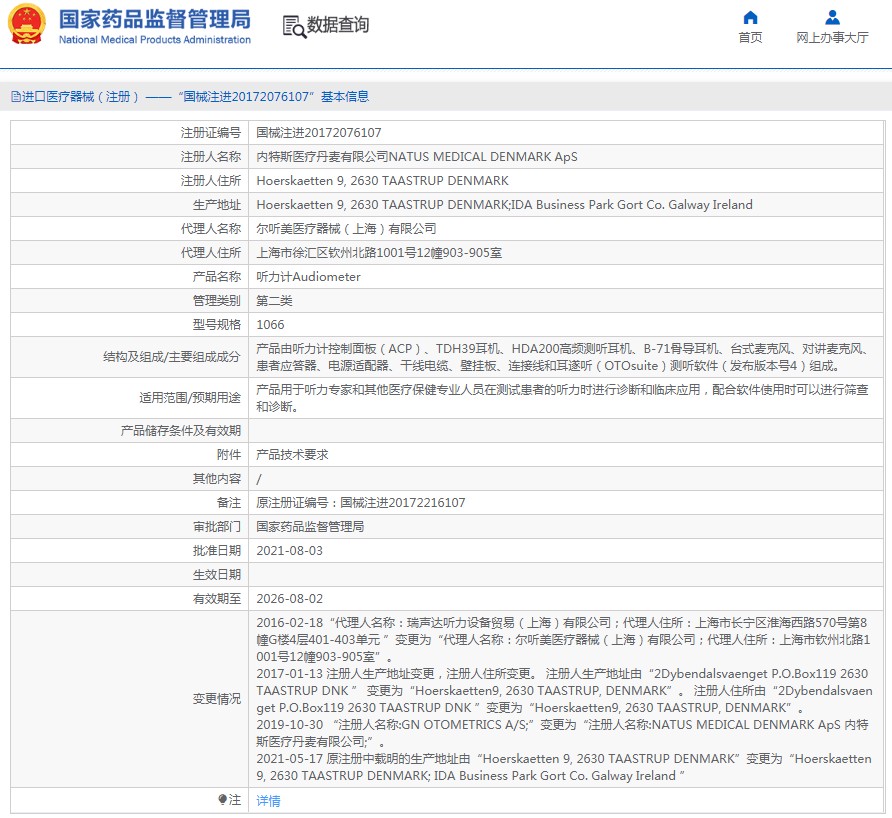Click the change record dated 2016-02-18

563,639
